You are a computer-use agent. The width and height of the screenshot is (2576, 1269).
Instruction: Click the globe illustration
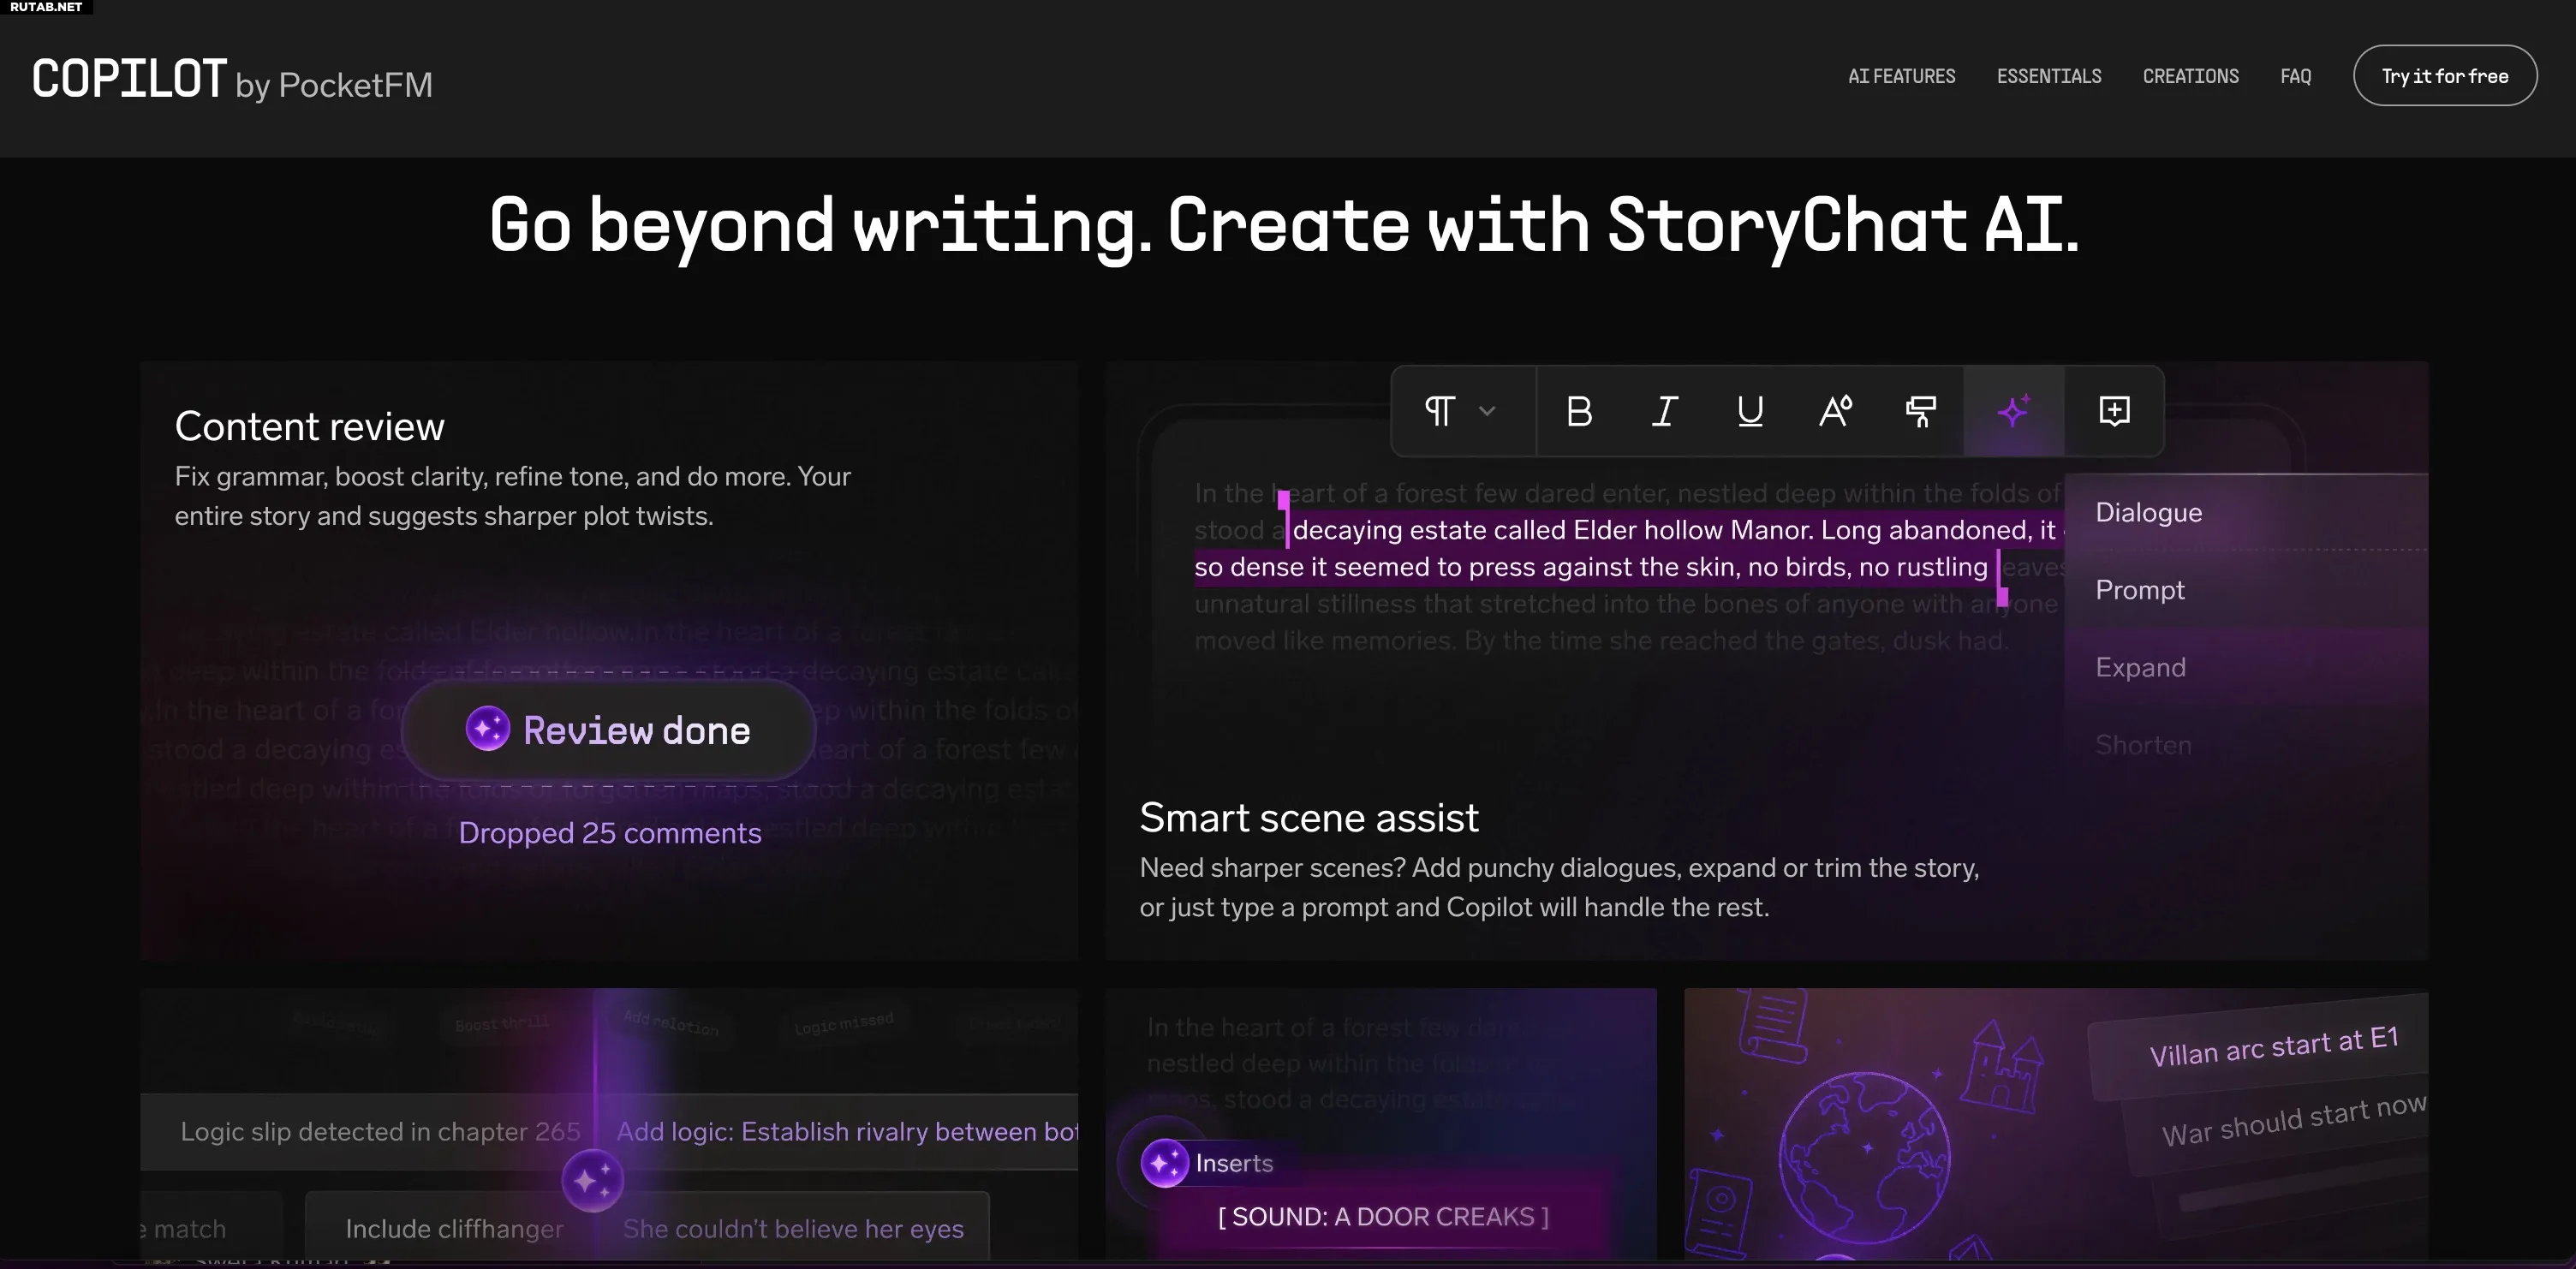pos(1864,1157)
